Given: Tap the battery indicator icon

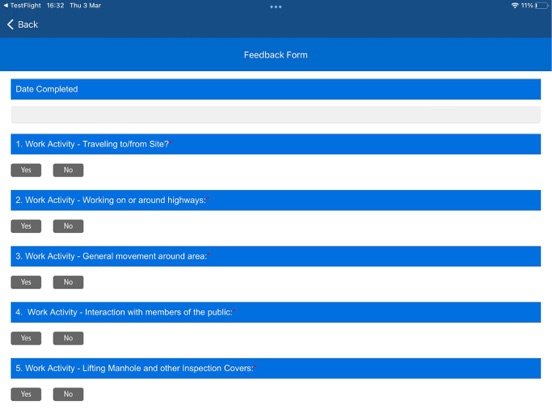Looking at the screenshot, I should [541, 6].
